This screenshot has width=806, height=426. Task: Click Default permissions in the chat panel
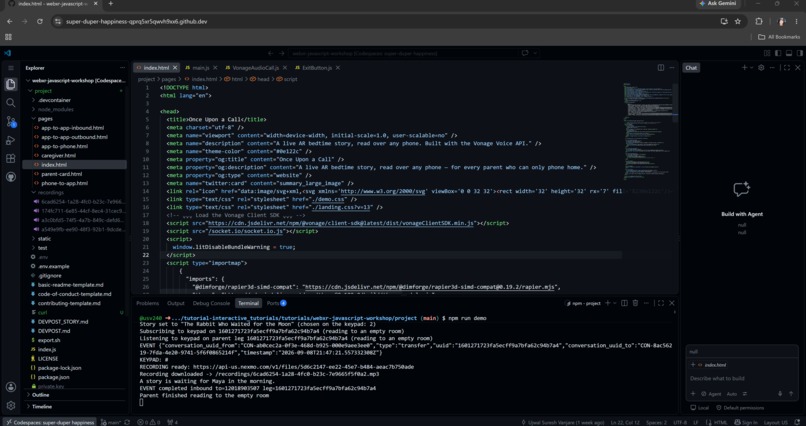(740, 408)
